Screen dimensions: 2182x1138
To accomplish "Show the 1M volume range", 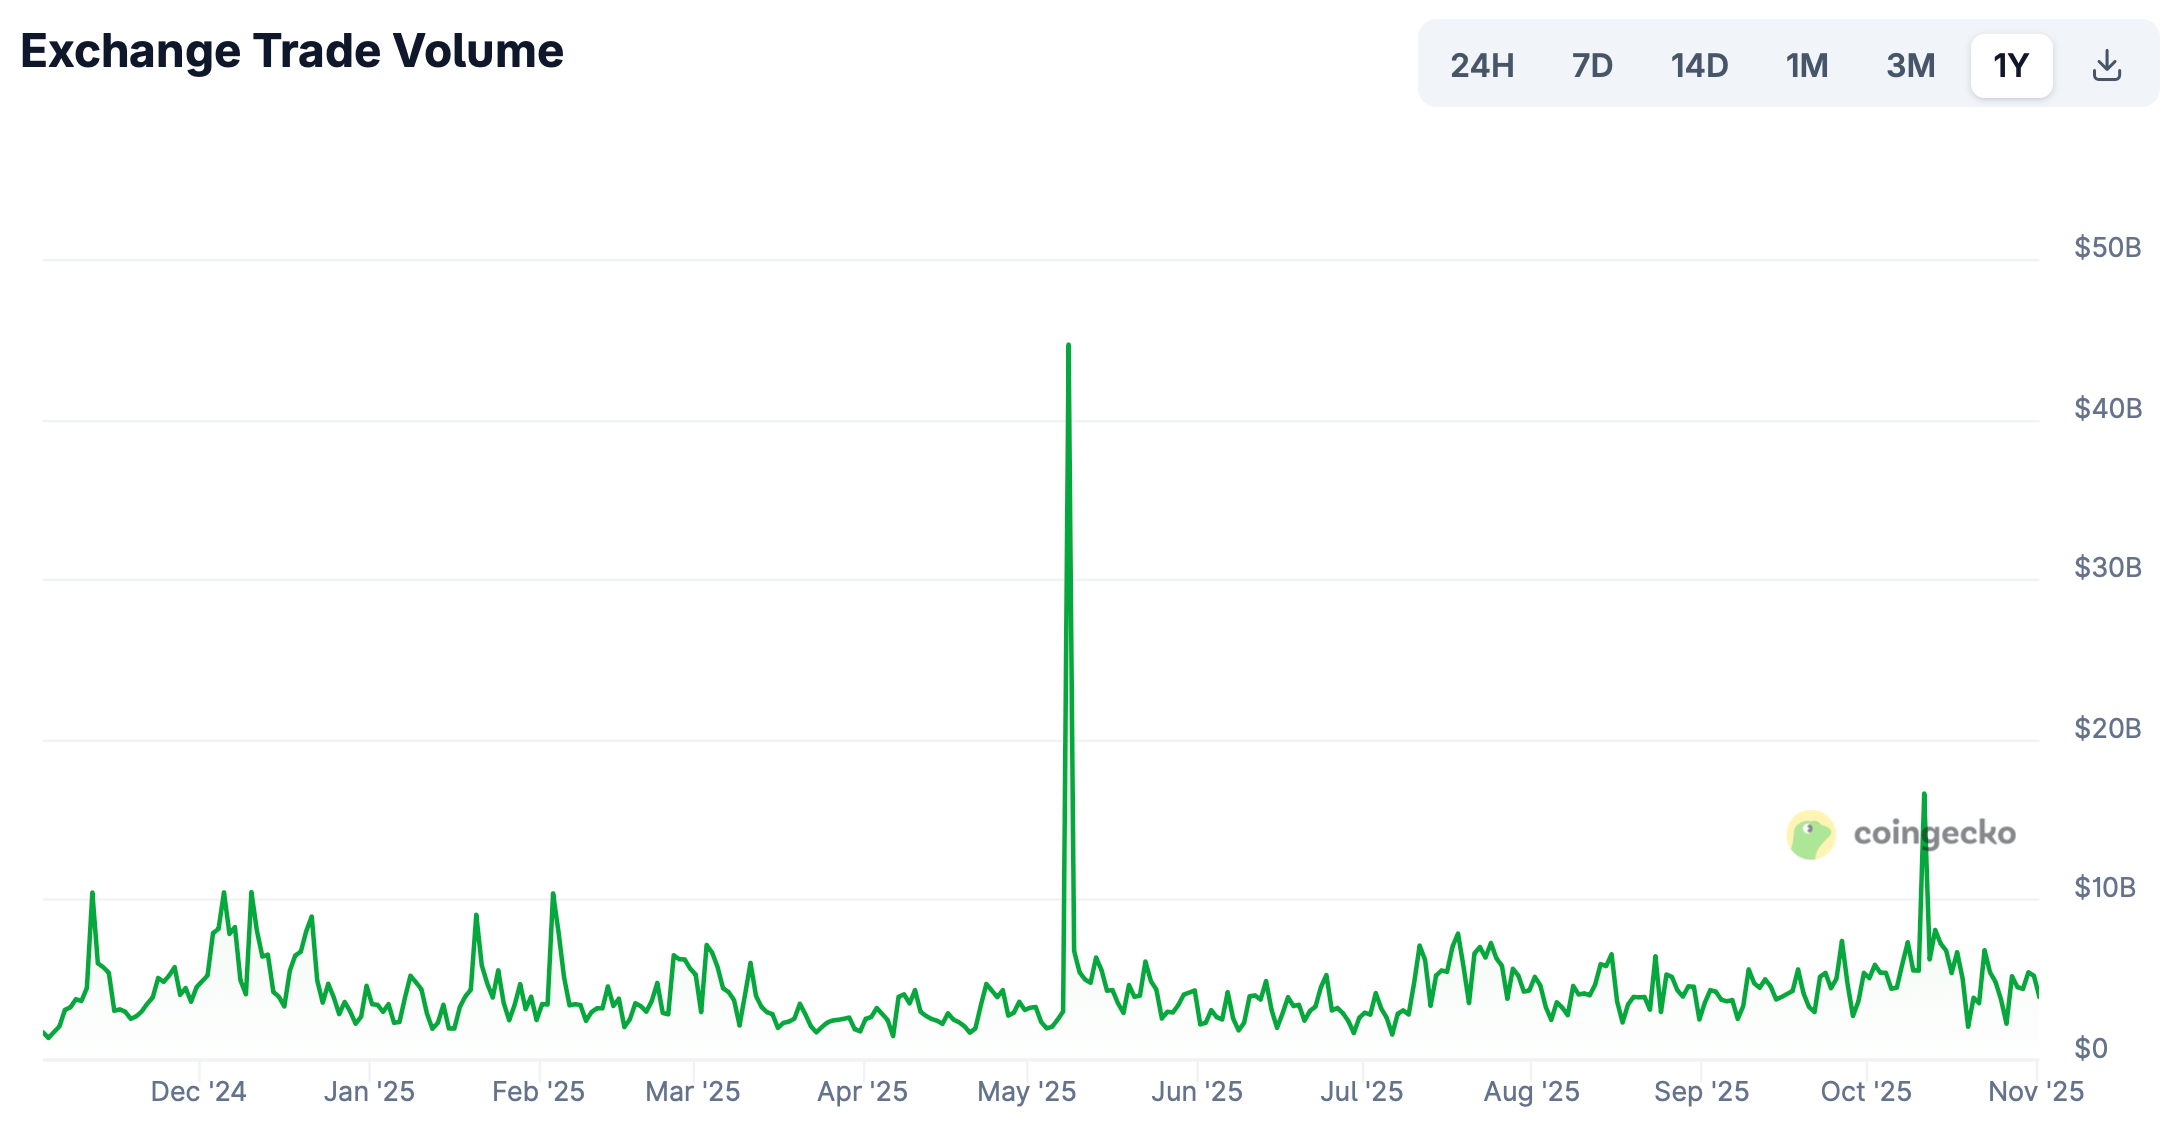I will coord(1807,66).
